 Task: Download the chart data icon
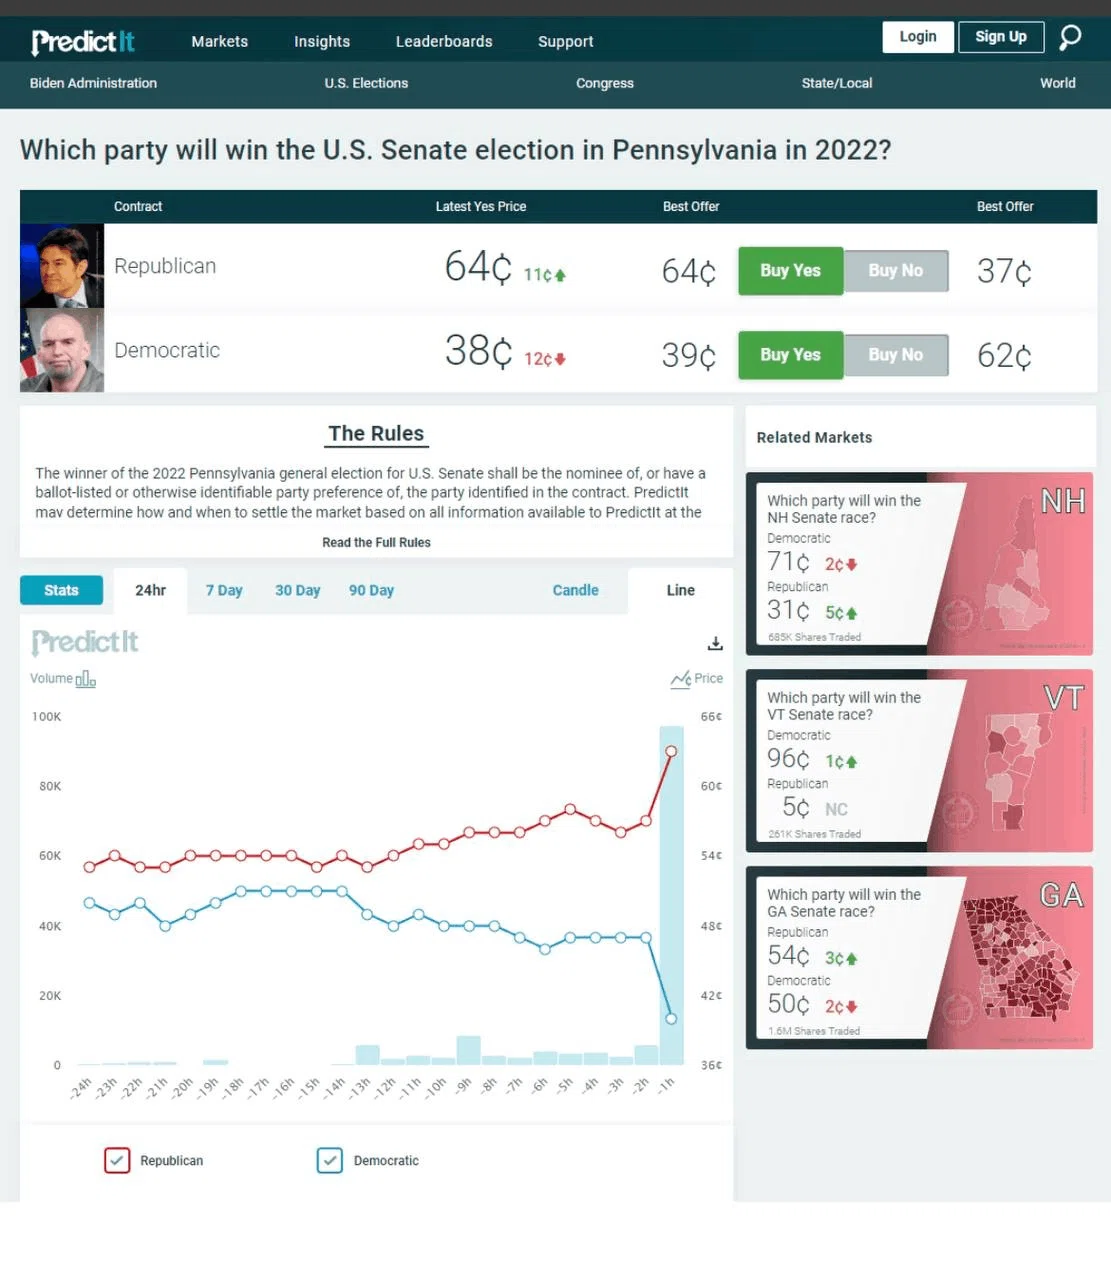[x=715, y=643]
